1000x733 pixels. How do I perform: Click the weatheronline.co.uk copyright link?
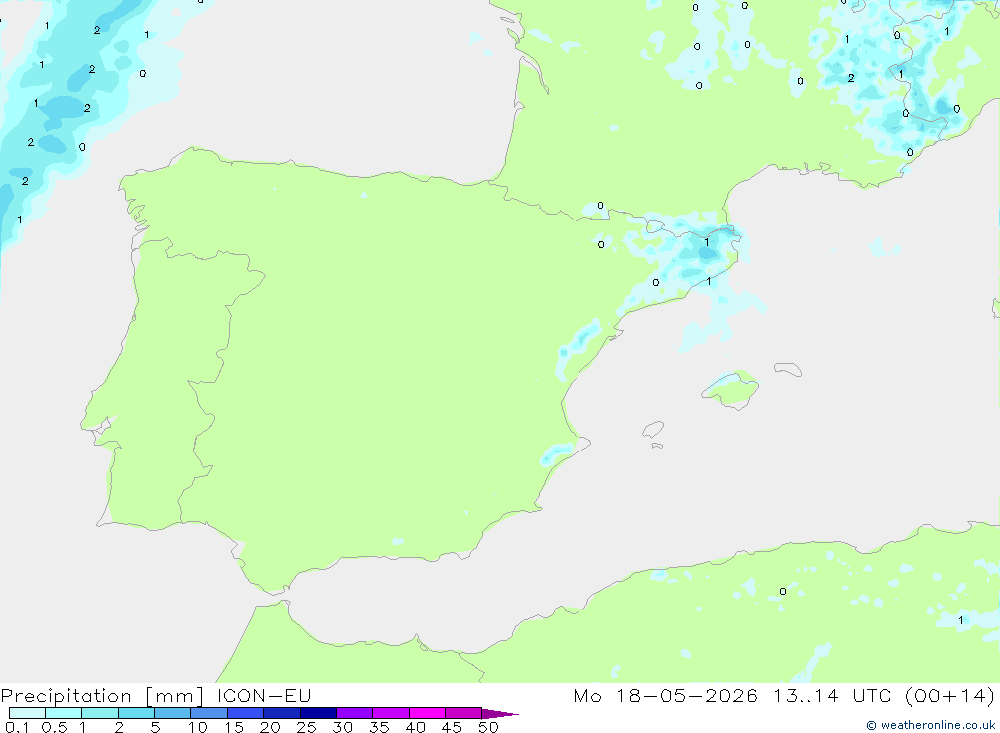[x=930, y=725]
